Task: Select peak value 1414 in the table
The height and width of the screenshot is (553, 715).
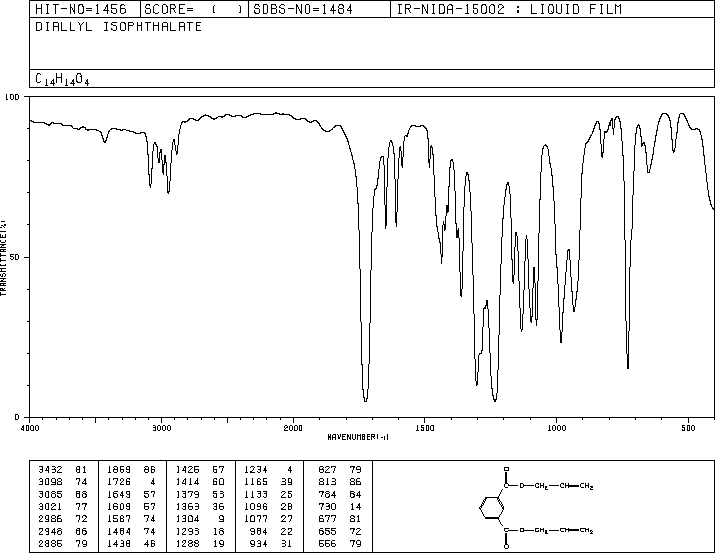Action: [187, 481]
